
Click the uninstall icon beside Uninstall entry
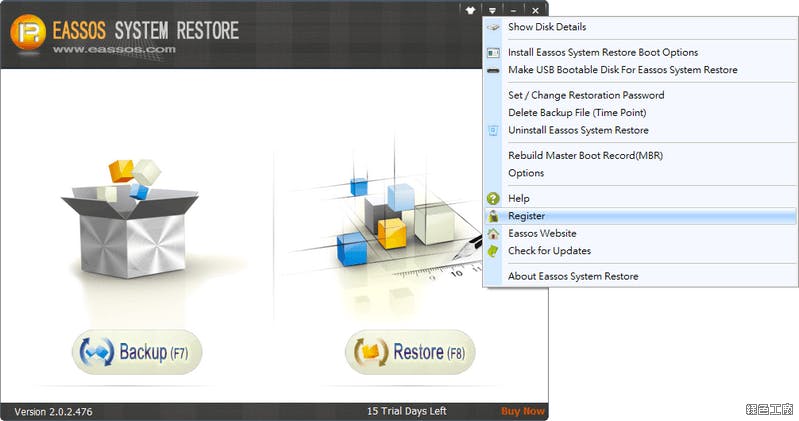(x=493, y=130)
